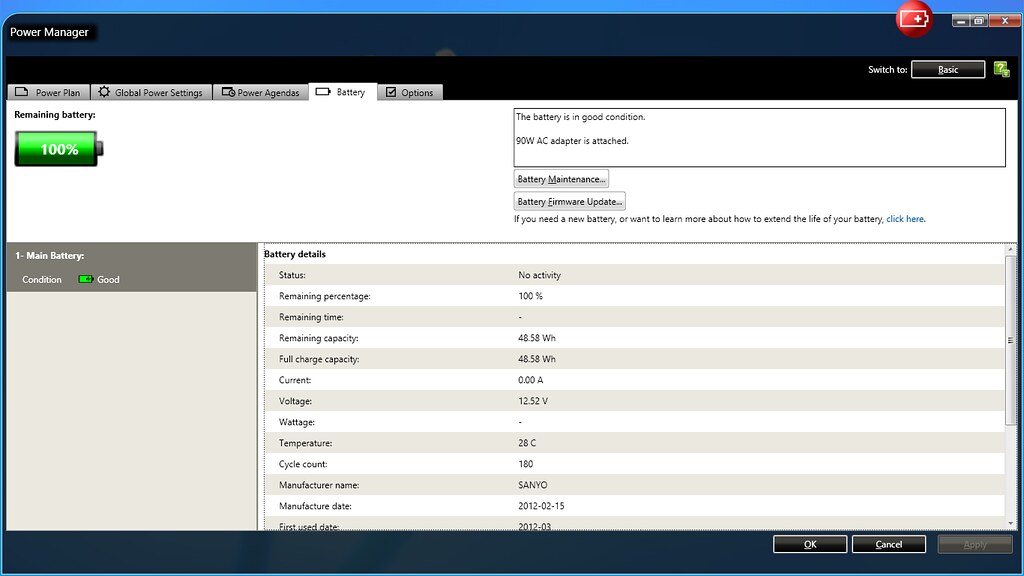
Task: Close the Power Manager window
Action: click(1004, 21)
